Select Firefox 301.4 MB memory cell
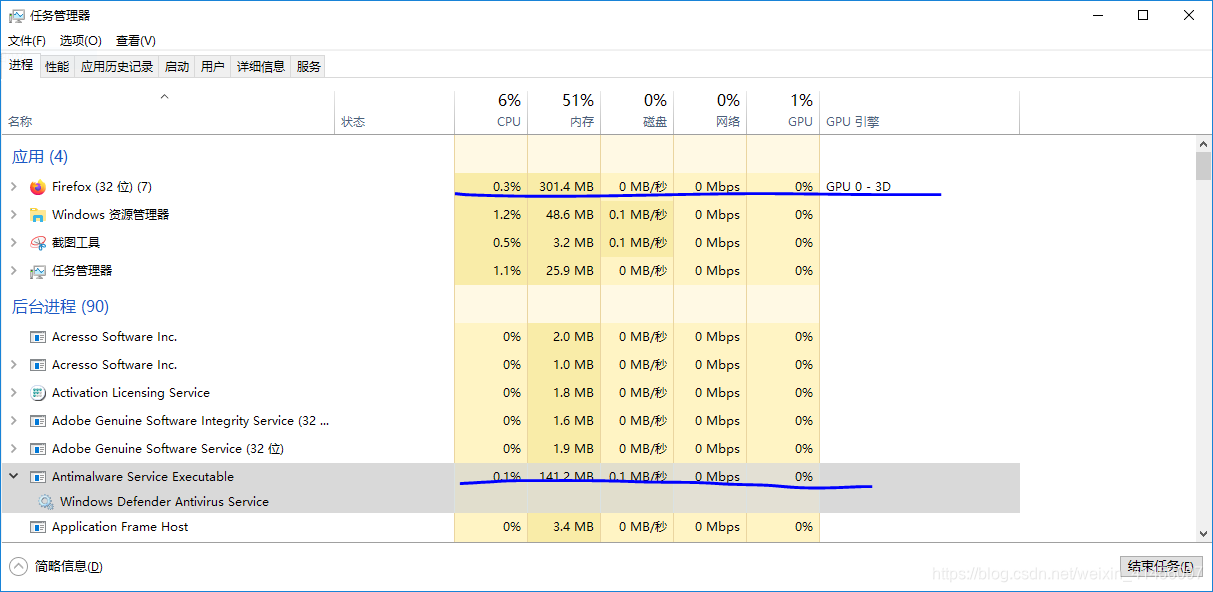 [x=566, y=187]
